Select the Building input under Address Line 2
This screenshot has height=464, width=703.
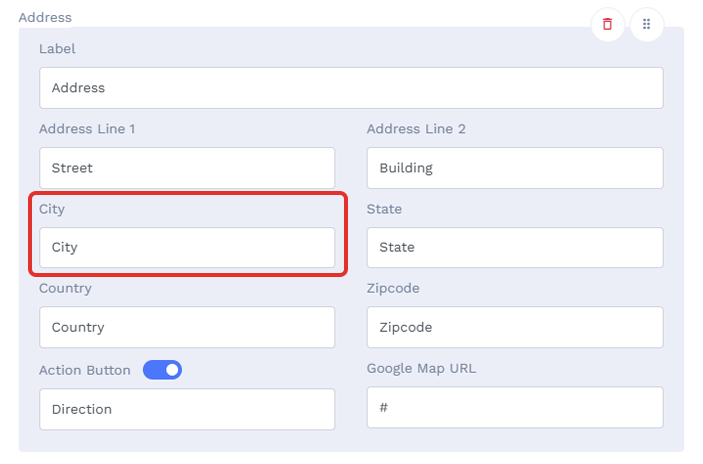(x=515, y=168)
